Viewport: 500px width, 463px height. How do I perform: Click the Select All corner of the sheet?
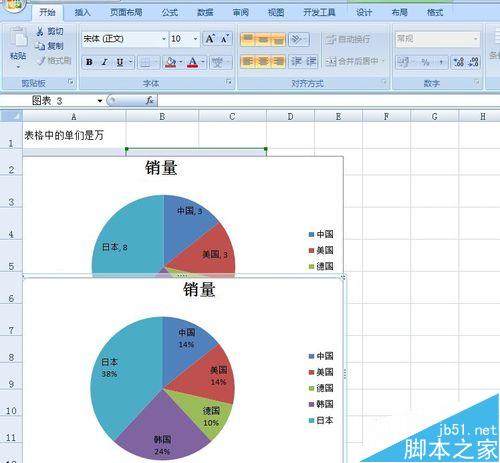[x=12, y=116]
